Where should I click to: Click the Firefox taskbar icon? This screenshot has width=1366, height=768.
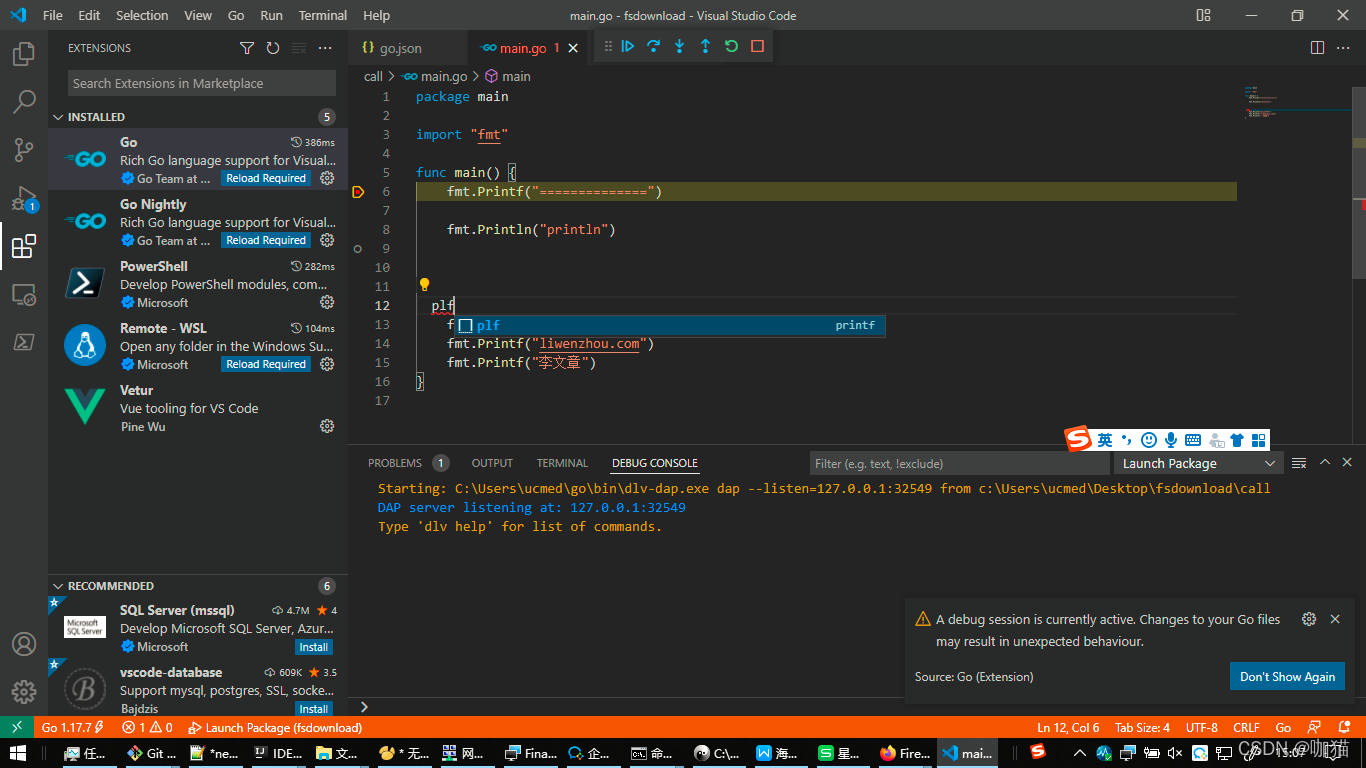905,753
